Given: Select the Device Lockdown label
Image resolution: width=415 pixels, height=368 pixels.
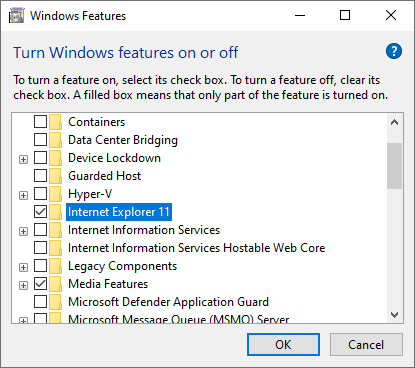Looking at the screenshot, I should pyautogui.click(x=114, y=158).
